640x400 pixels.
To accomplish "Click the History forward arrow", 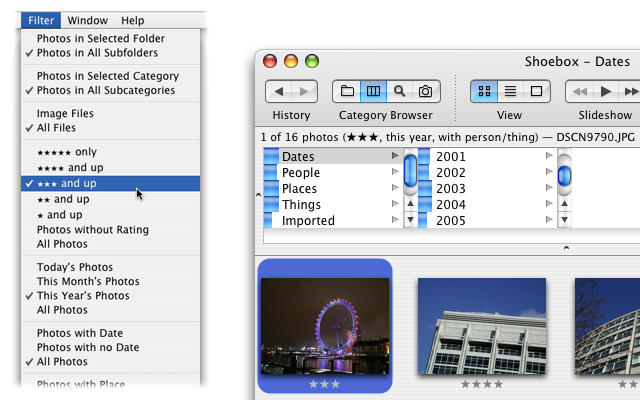I will [304, 92].
